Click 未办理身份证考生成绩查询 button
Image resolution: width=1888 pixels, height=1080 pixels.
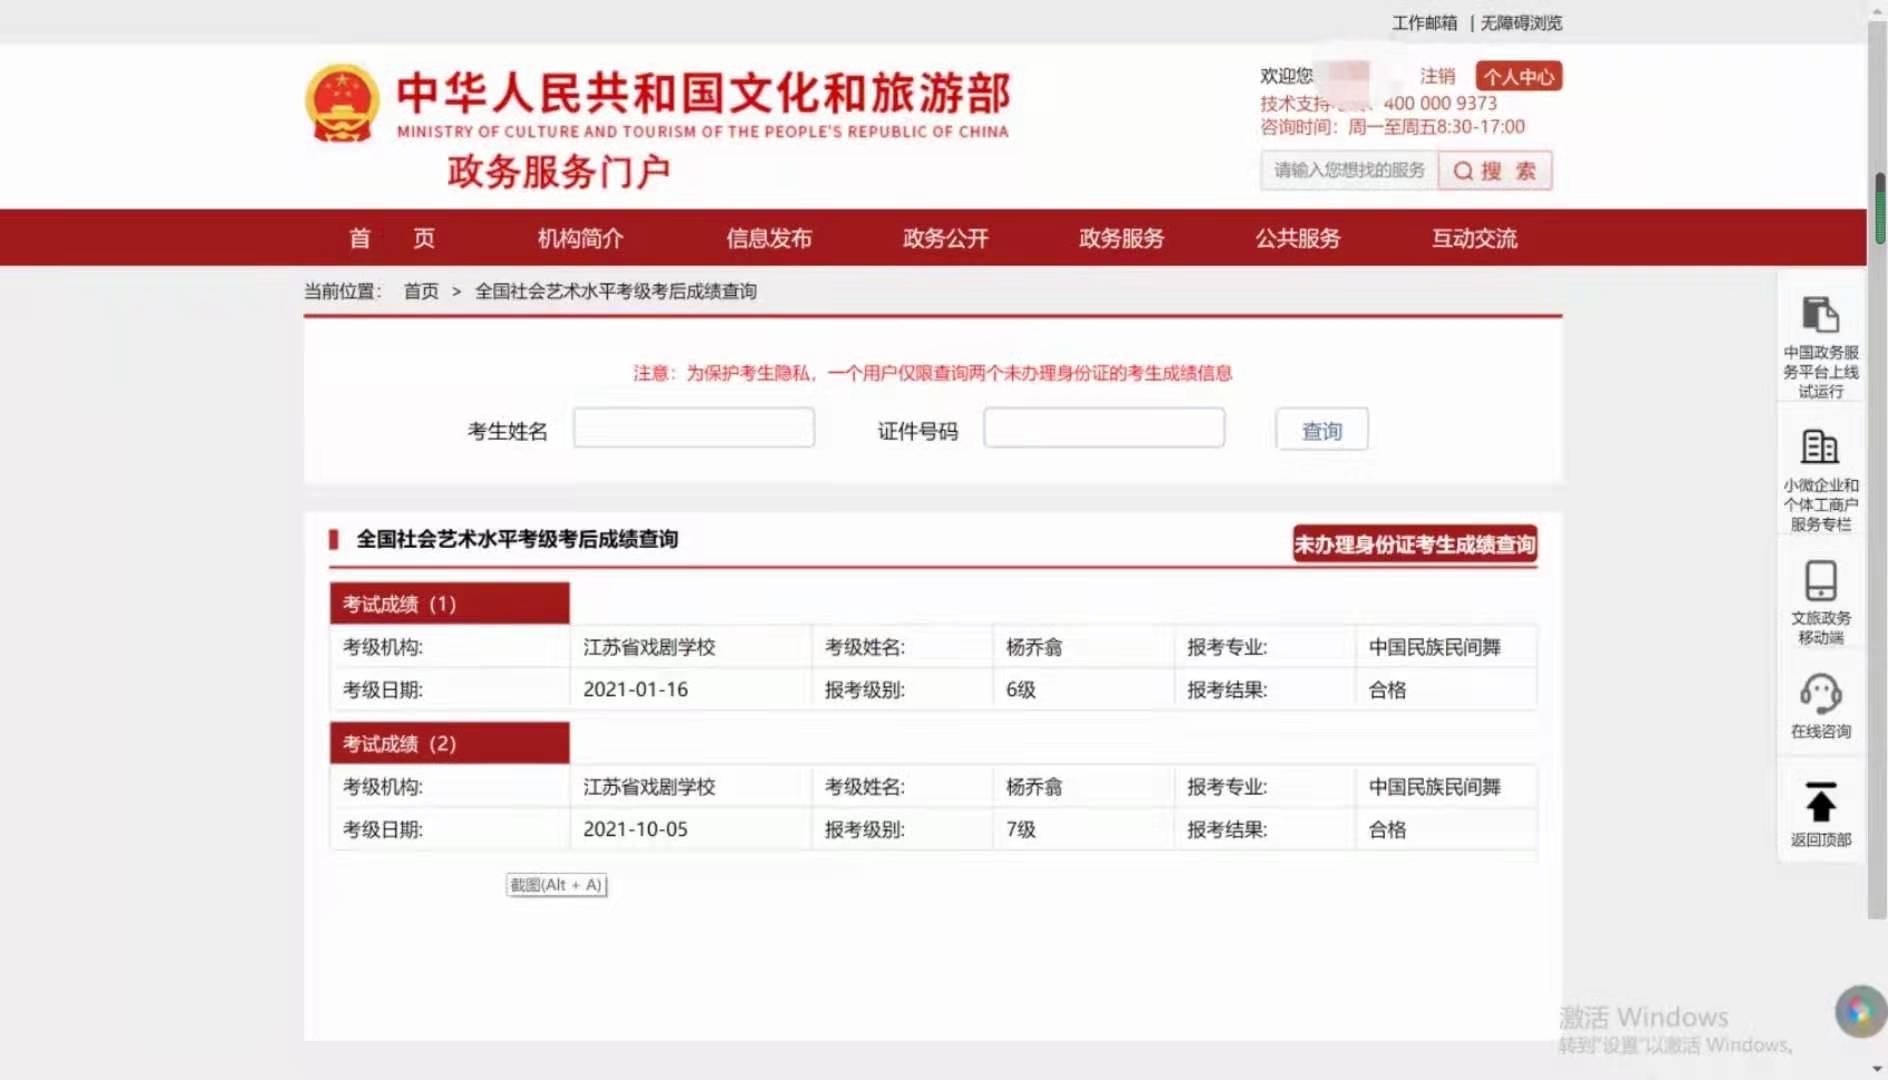[x=1414, y=544]
